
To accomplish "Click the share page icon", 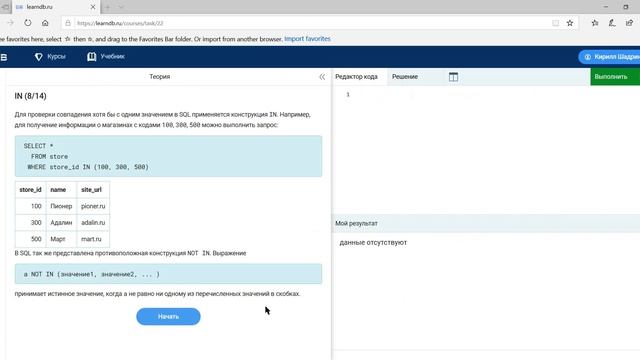I will [x=629, y=23].
